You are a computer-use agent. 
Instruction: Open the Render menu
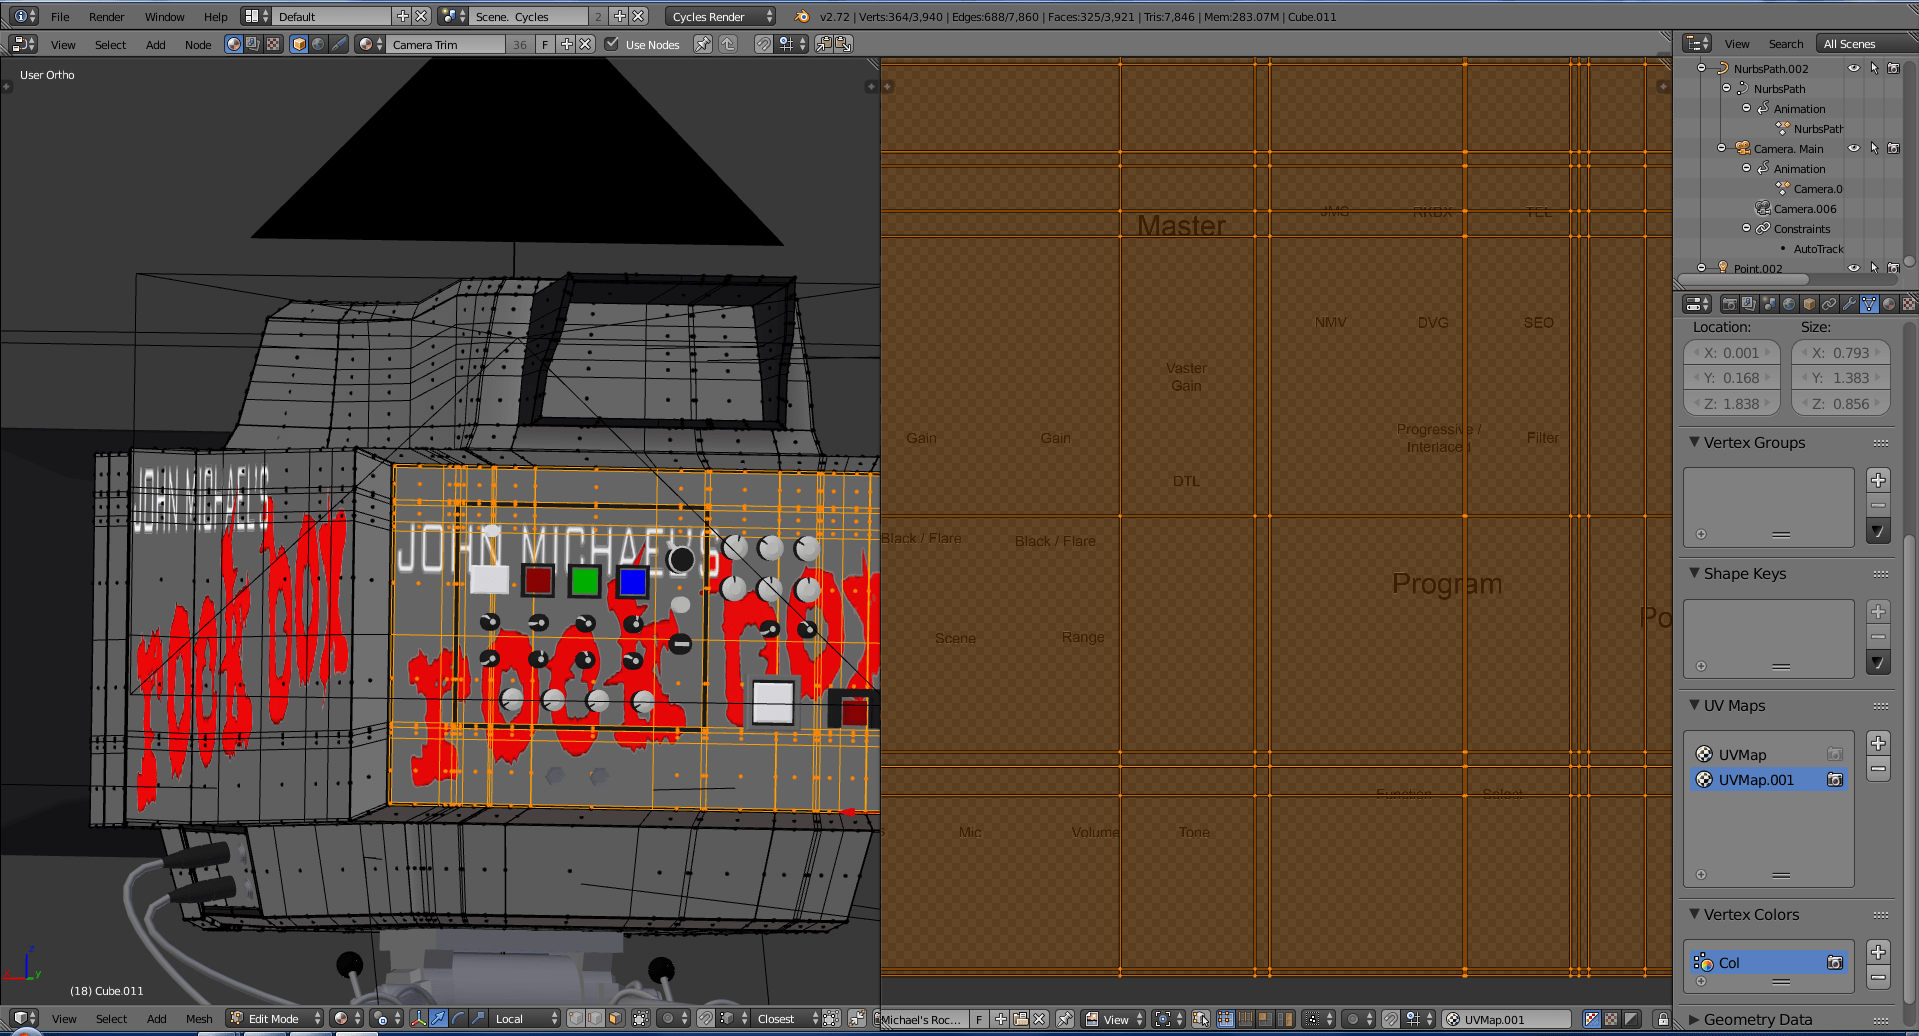(x=106, y=16)
